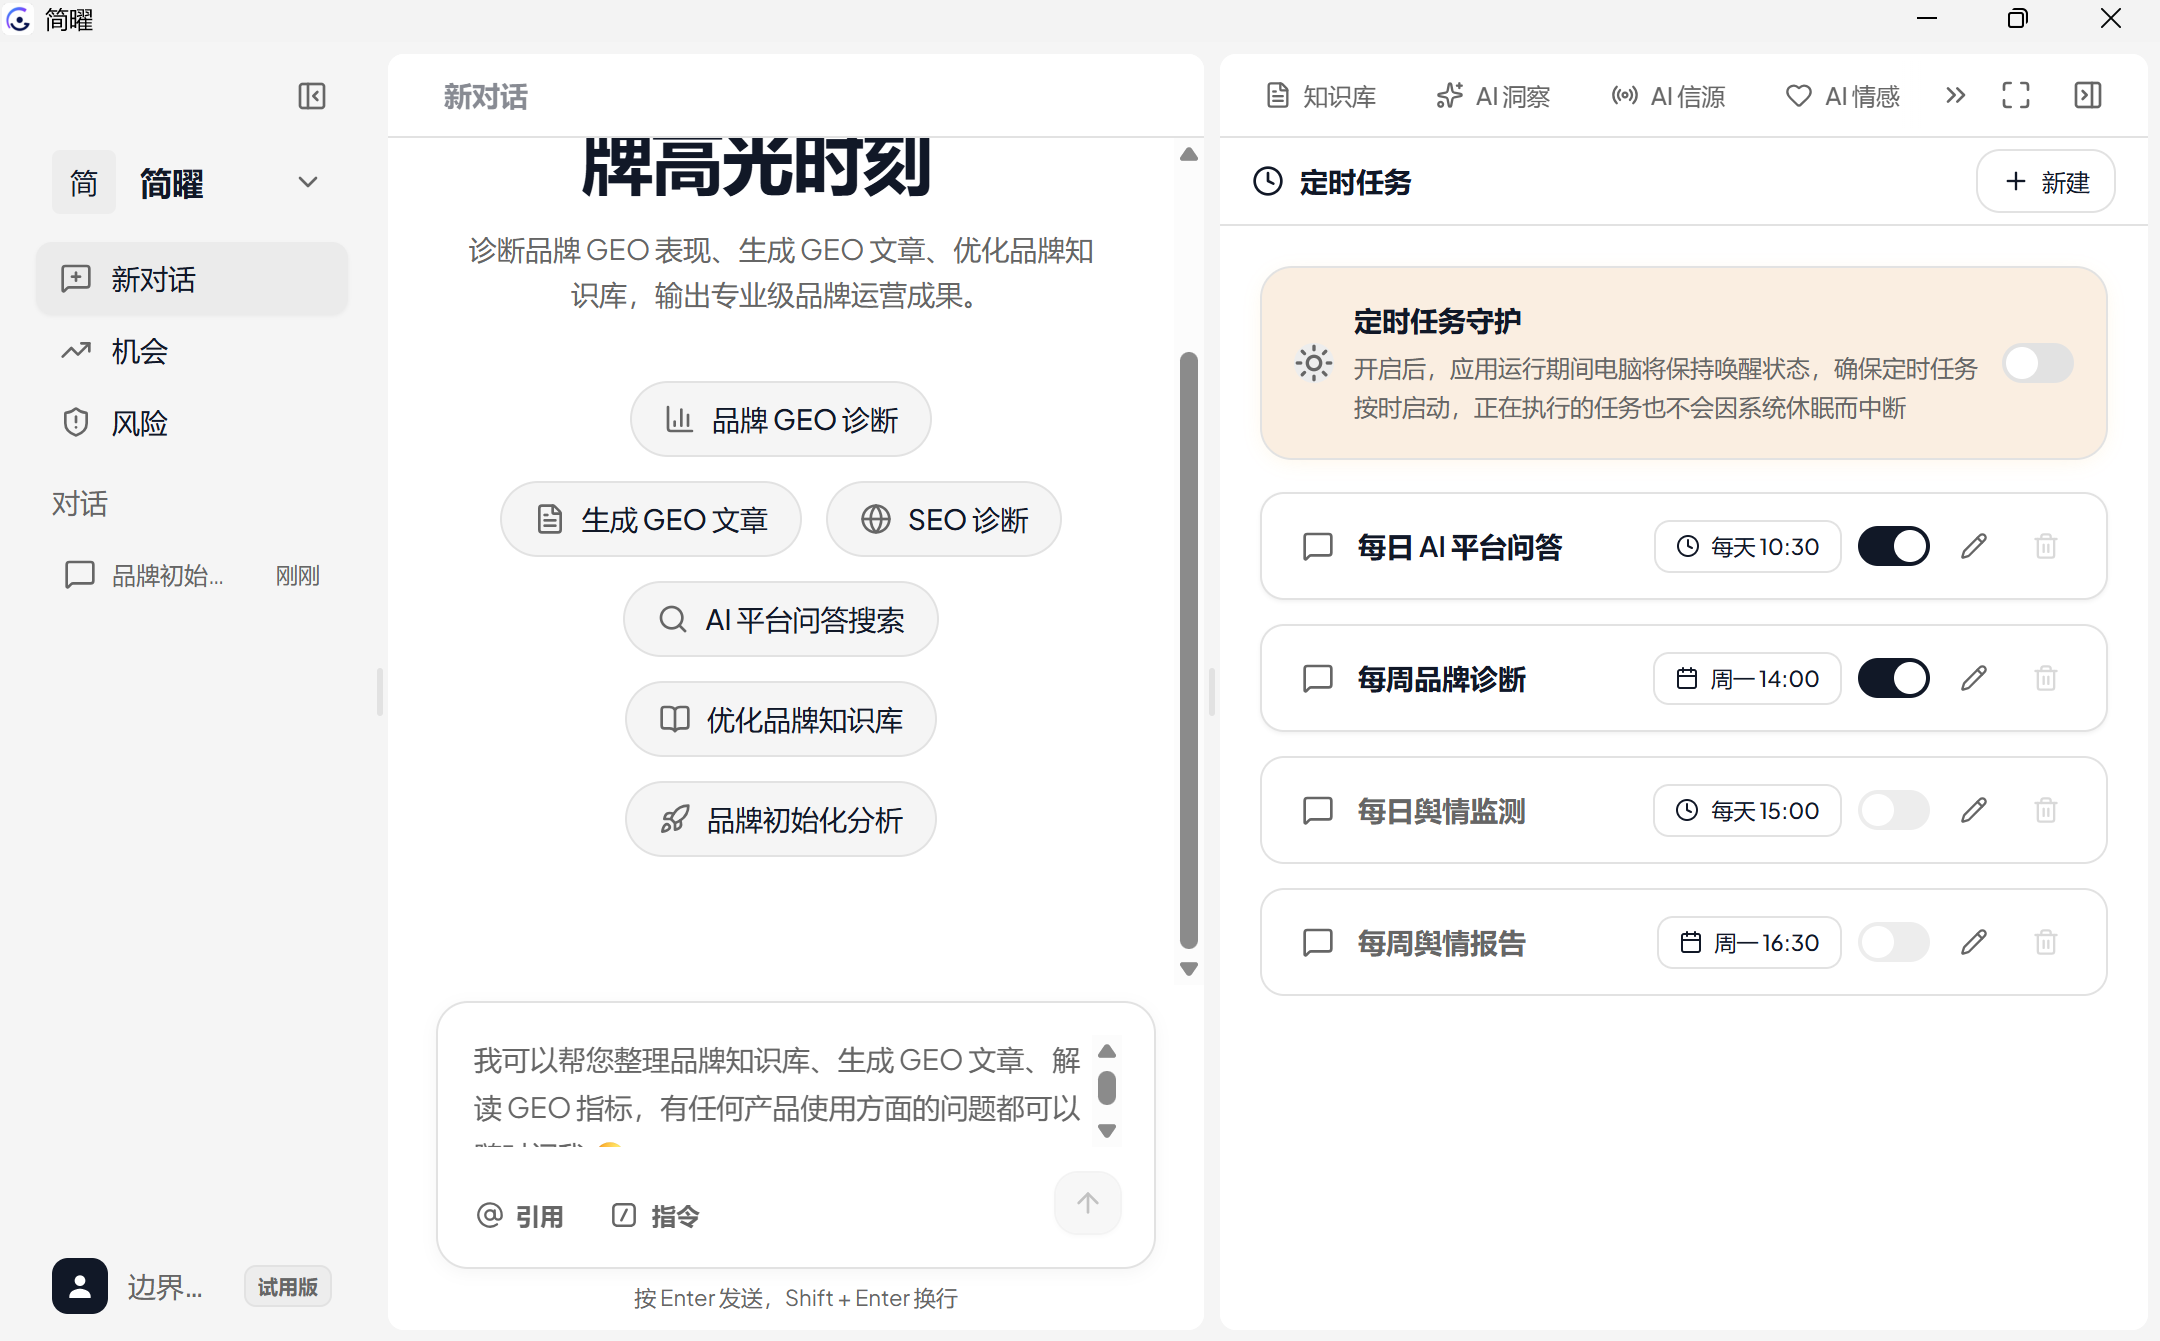Click 新建 to create scheduled task
The height and width of the screenshot is (1341, 2160).
pos(2046,181)
